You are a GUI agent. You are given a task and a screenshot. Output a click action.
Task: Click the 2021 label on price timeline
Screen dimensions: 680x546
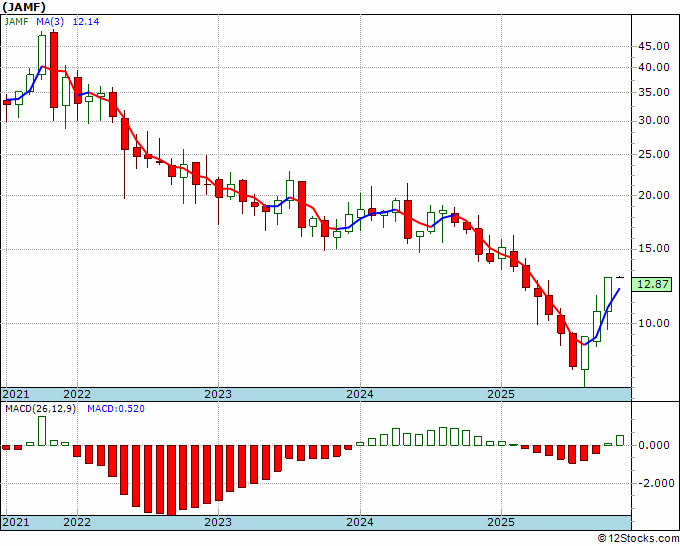pyautogui.click(x=16, y=394)
